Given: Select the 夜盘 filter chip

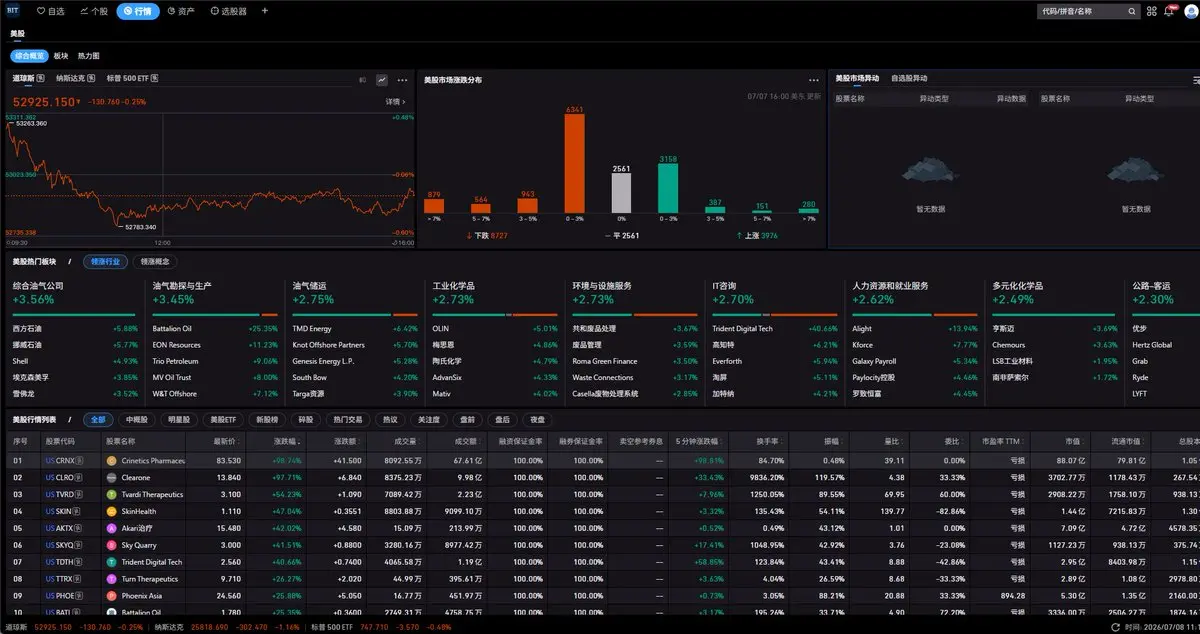Looking at the screenshot, I should pyautogui.click(x=538, y=420).
